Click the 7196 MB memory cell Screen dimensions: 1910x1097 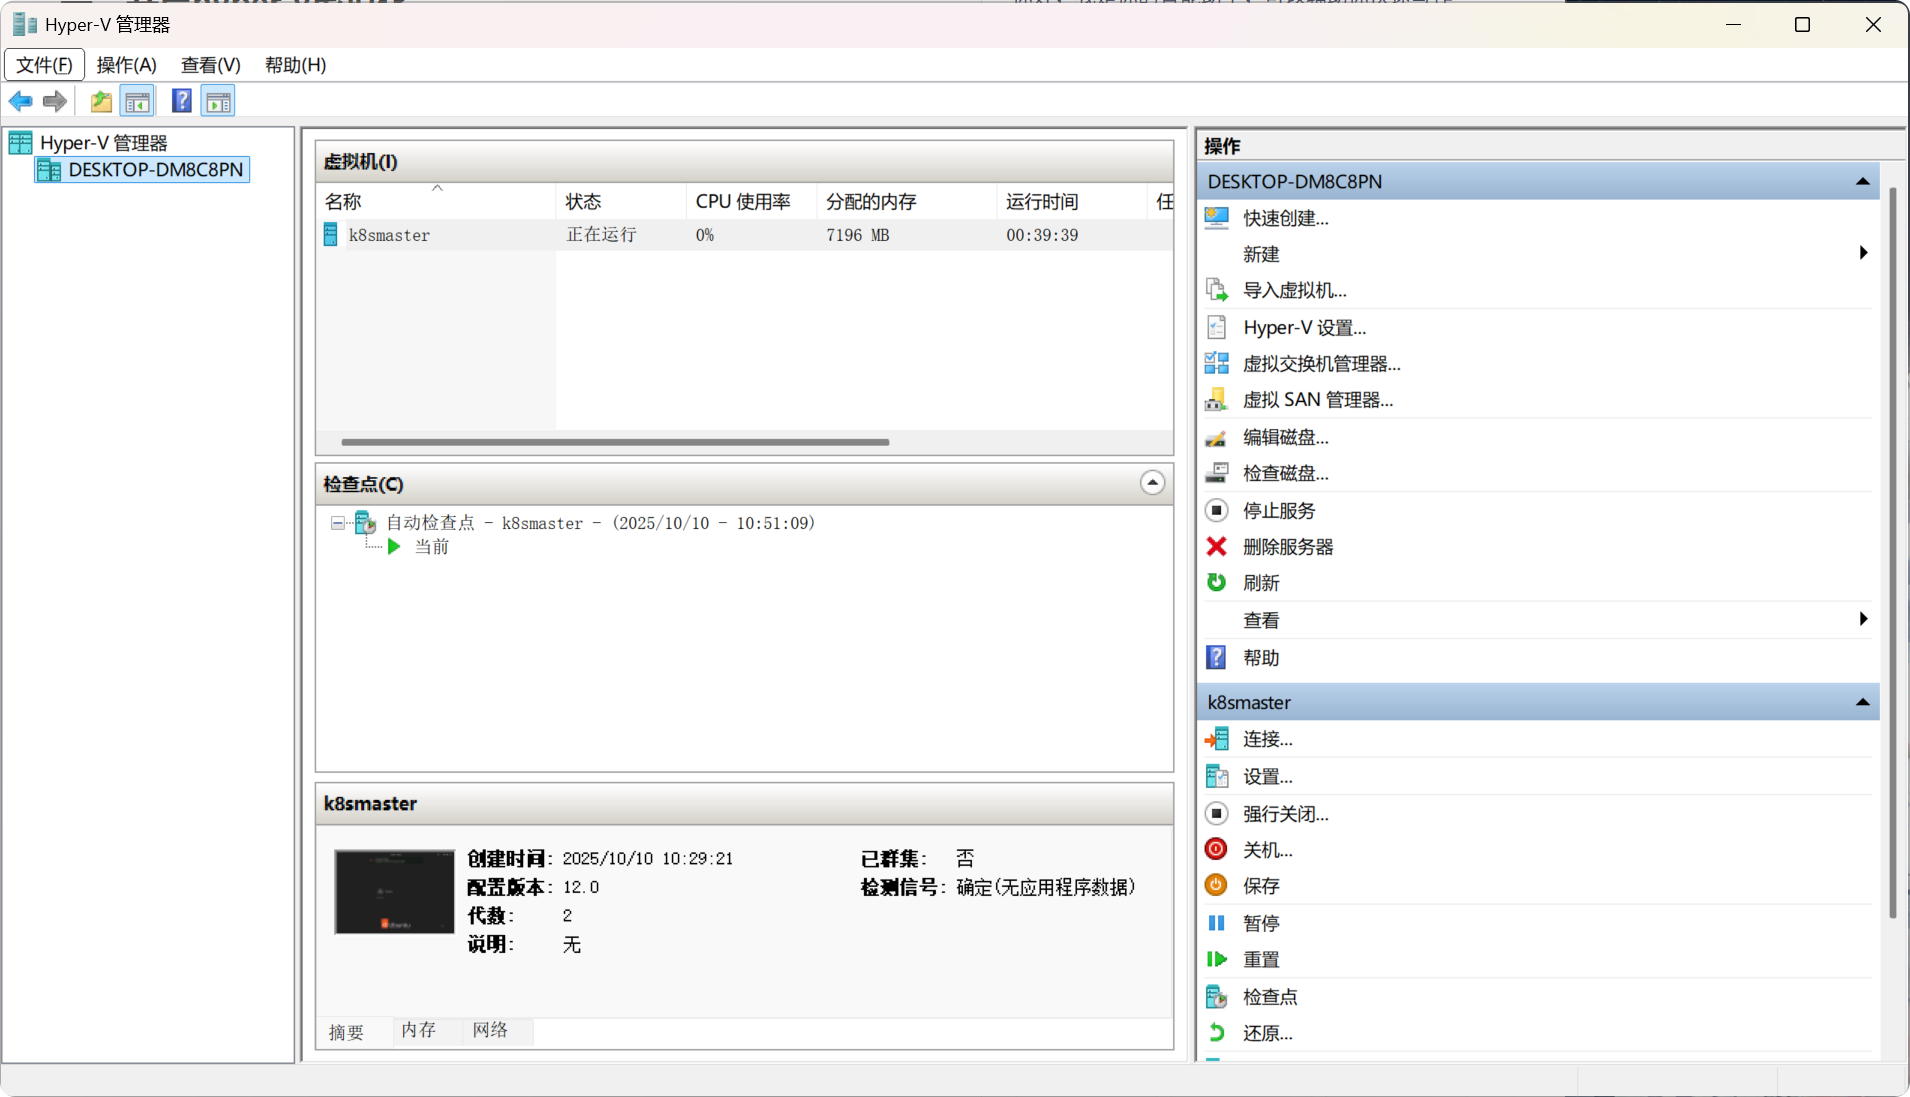click(858, 235)
